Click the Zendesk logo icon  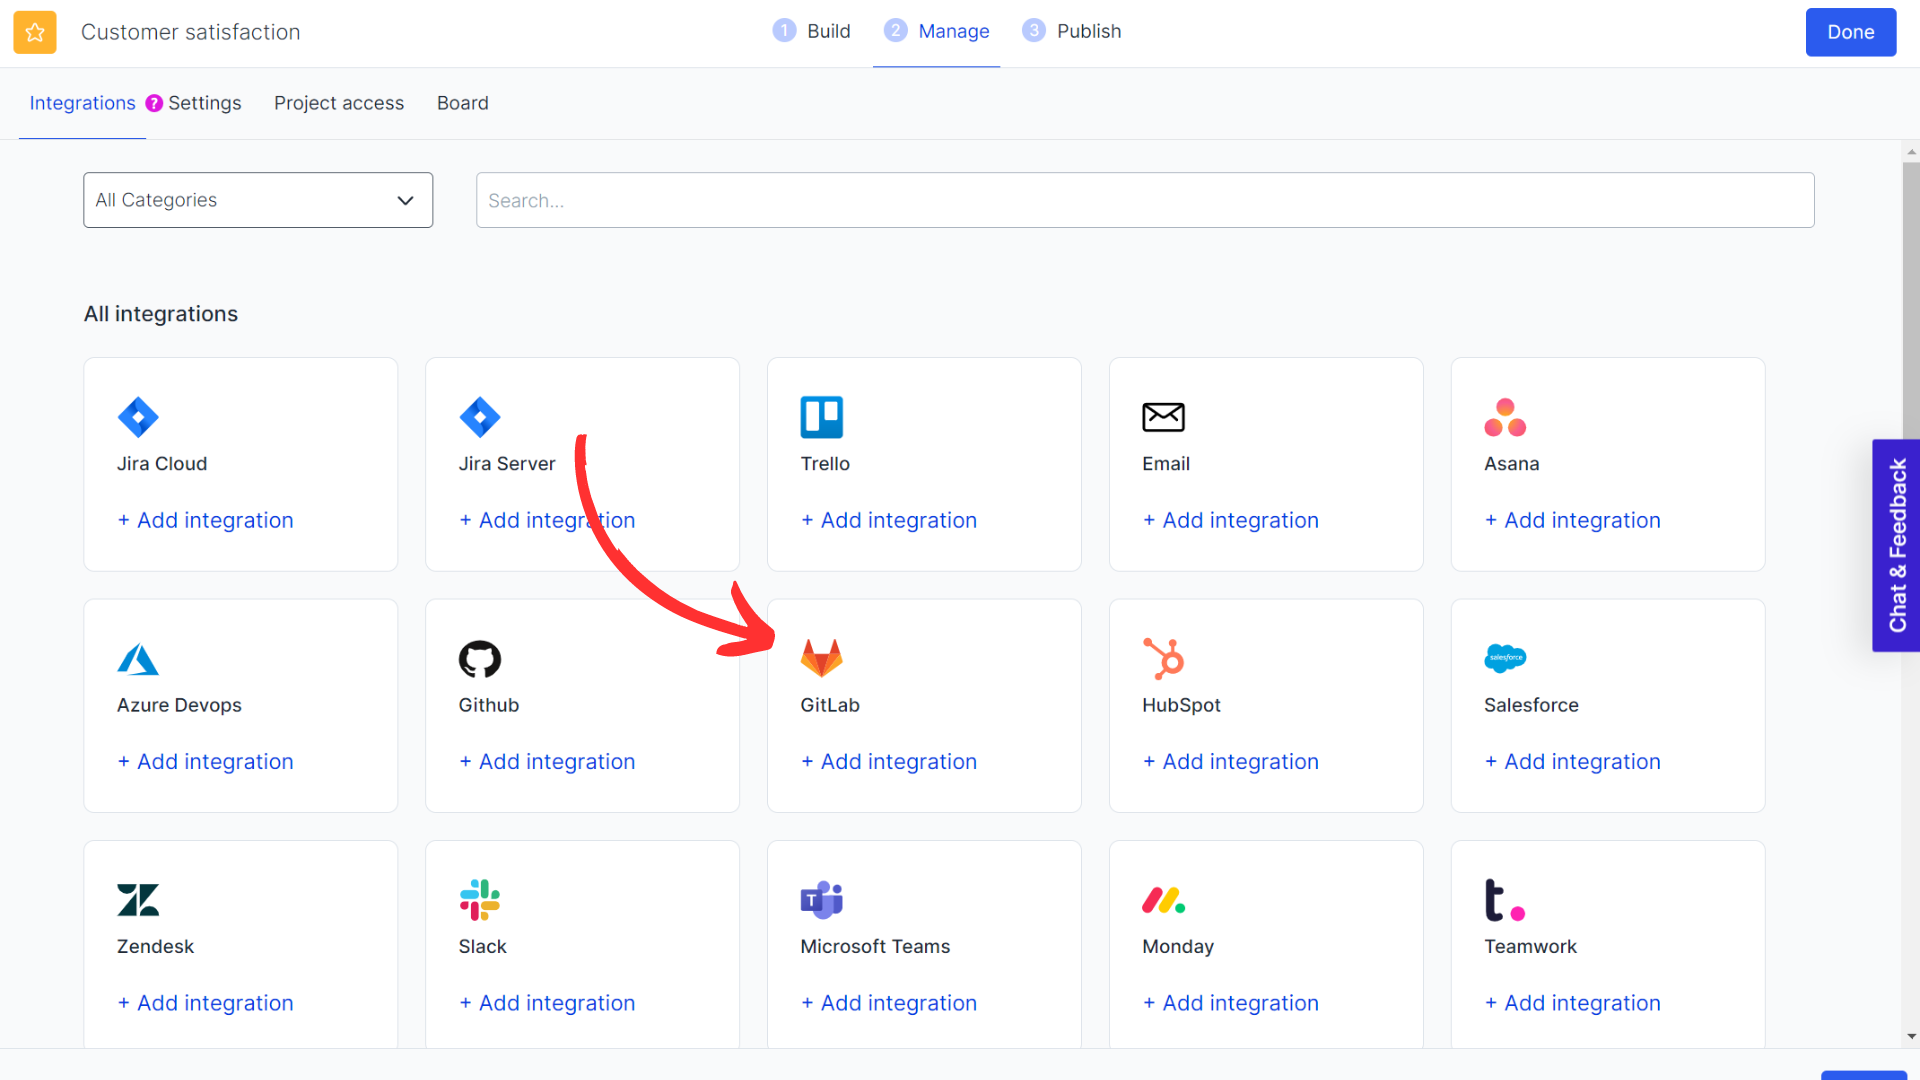(138, 900)
